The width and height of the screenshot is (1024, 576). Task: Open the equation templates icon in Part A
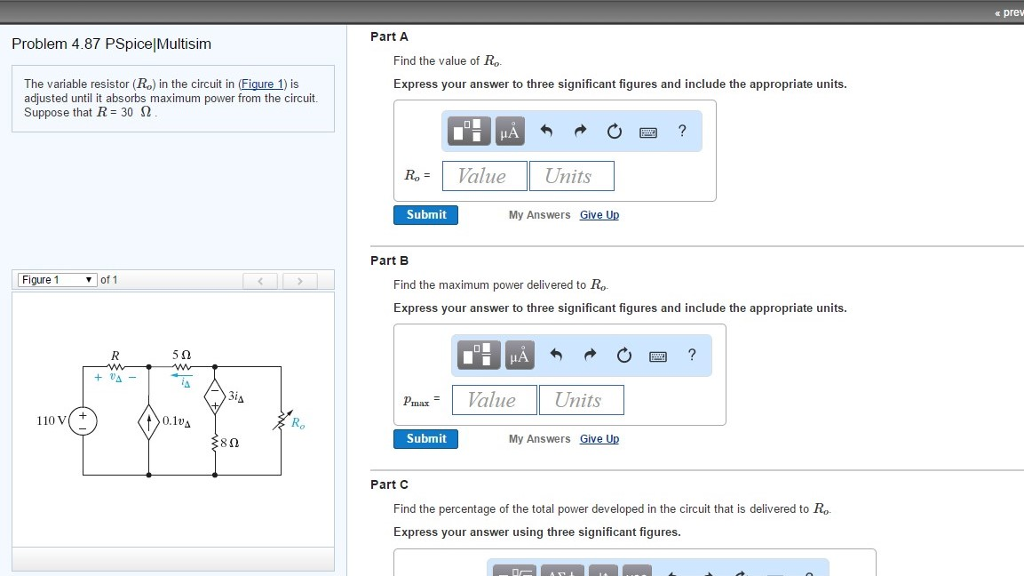click(467, 130)
